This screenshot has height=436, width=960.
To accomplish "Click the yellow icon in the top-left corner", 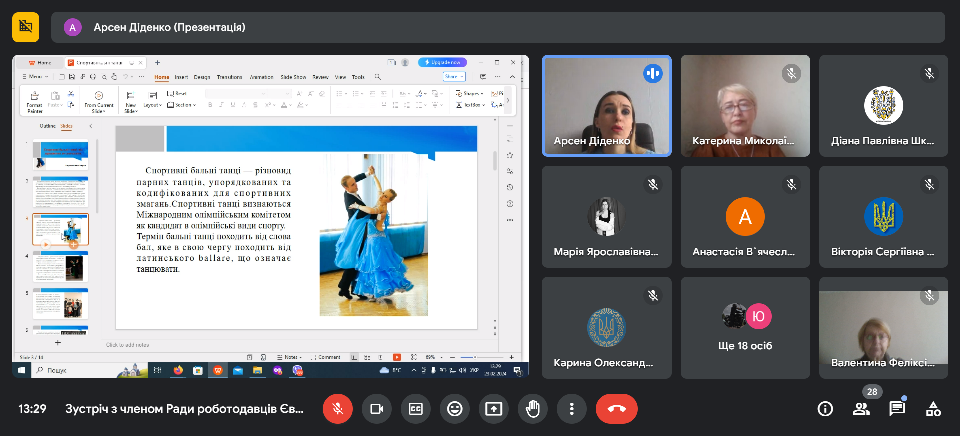I will coord(26,27).
